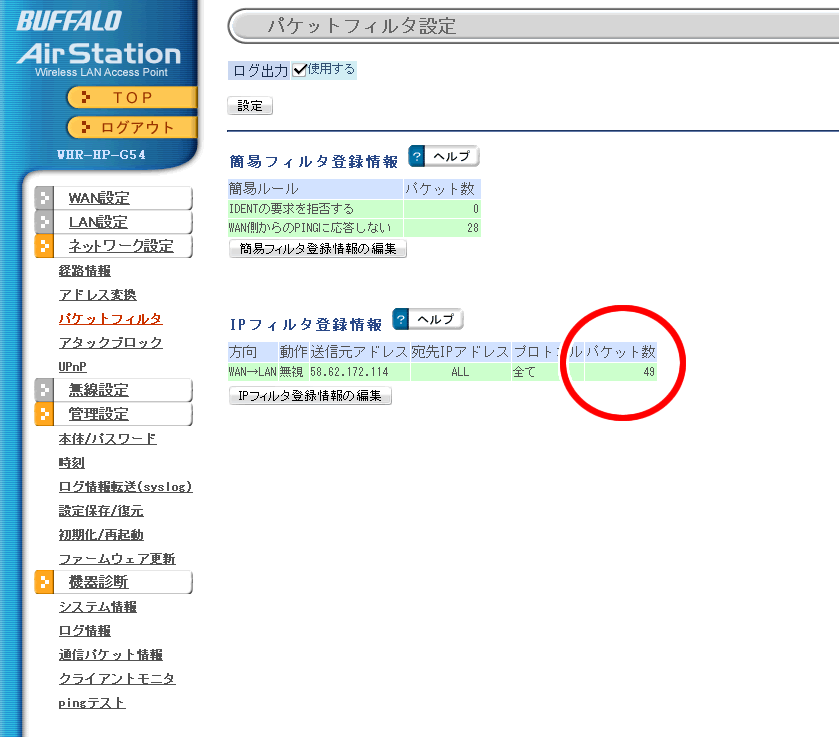Expand the 無線設定 menu icon
Screen dimensions: 839x737
pyautogui.click(x=44, y=390)
